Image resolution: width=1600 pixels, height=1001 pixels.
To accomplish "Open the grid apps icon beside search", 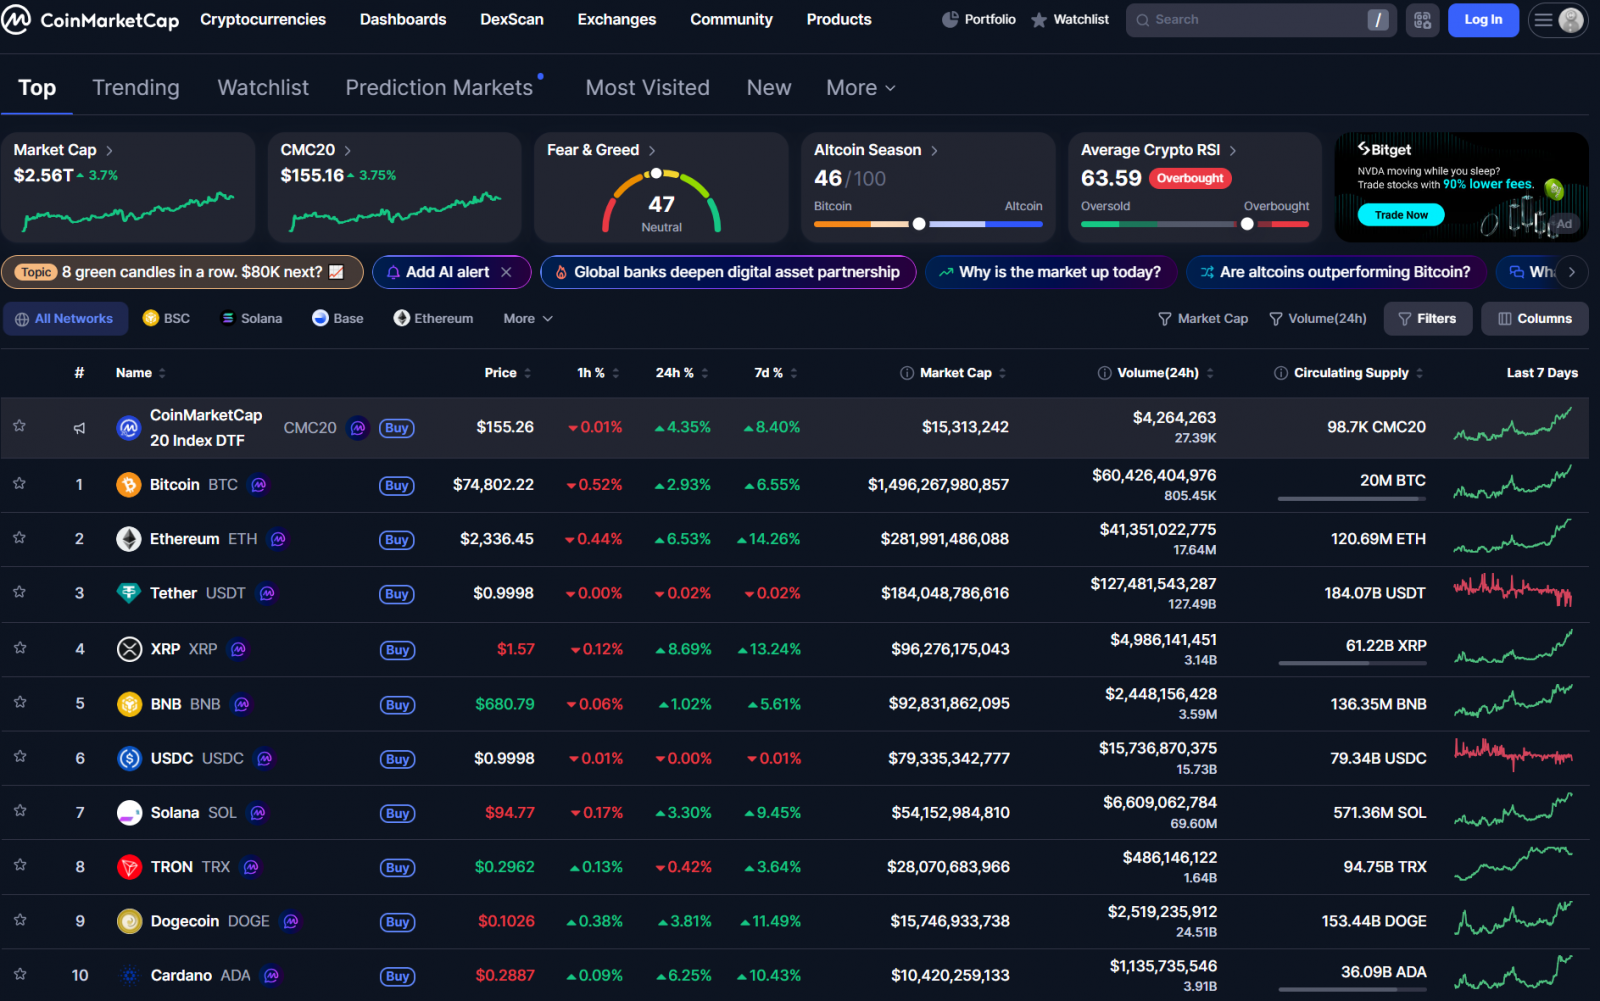I will (1422, 20).
